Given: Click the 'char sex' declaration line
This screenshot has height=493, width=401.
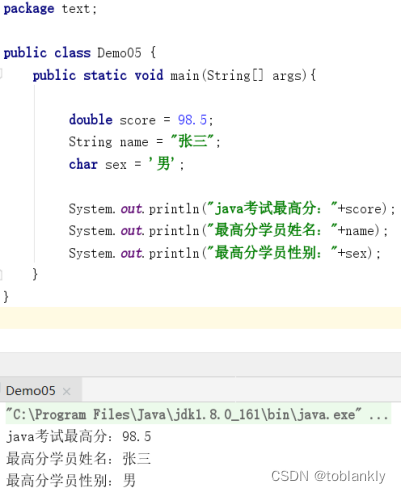Looking at the screenshot, I should tap(126, 164).
